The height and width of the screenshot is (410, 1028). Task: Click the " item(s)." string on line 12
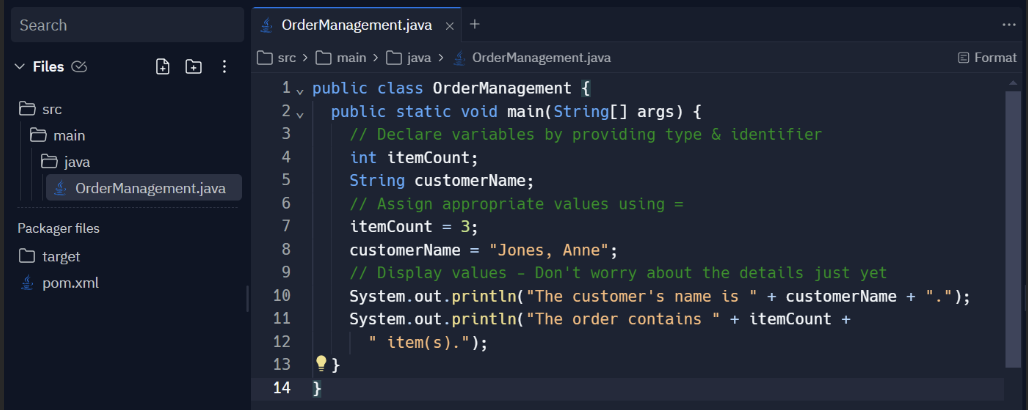(x=419, y=342)
